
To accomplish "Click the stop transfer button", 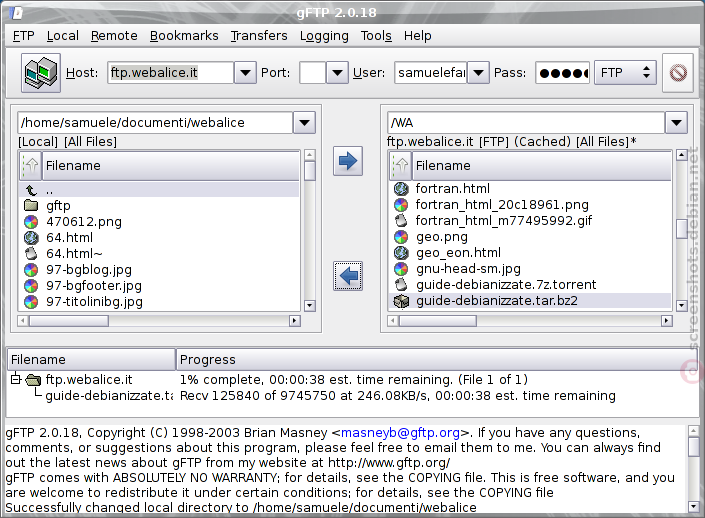I will point(678,73).
